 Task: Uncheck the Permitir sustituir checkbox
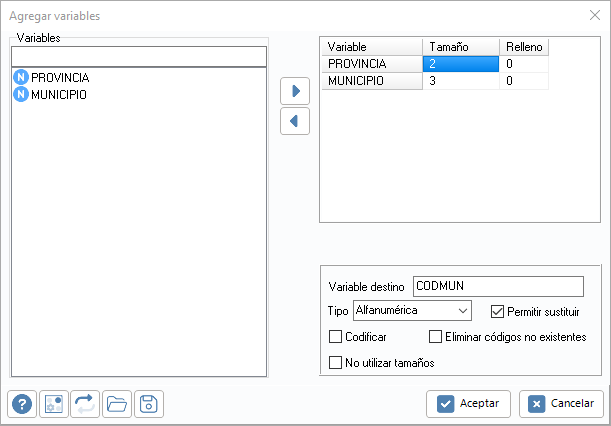point(498,311)
